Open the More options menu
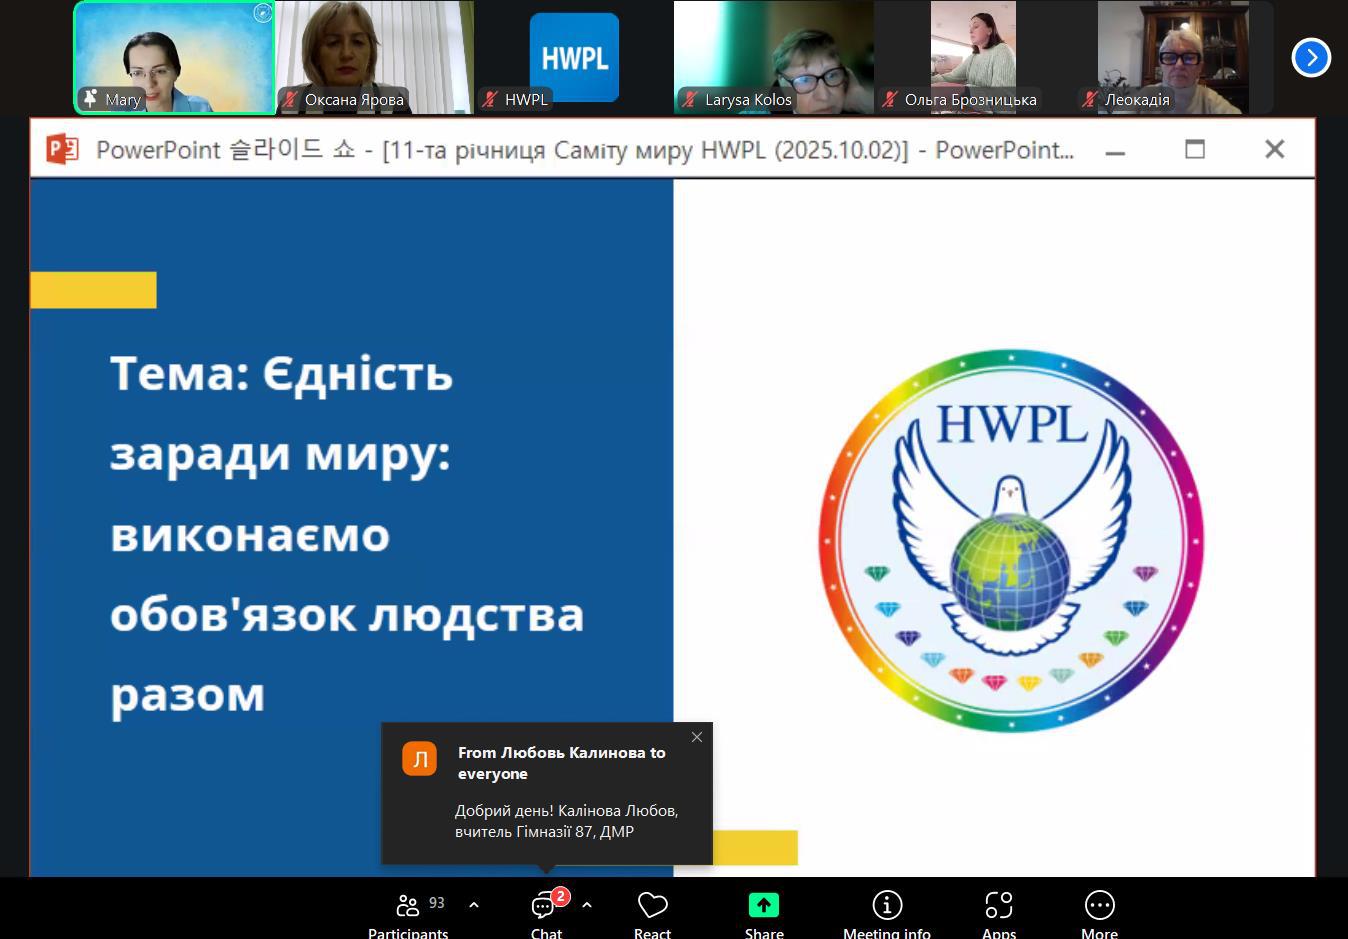1348x939 pixels. click(x=1099, y=912)
